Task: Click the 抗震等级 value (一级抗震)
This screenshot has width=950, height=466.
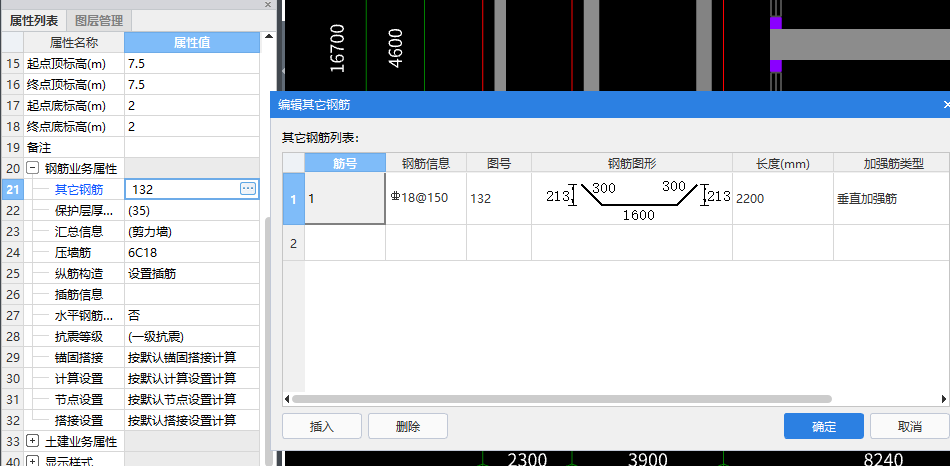Action: (x=192, y=336)
